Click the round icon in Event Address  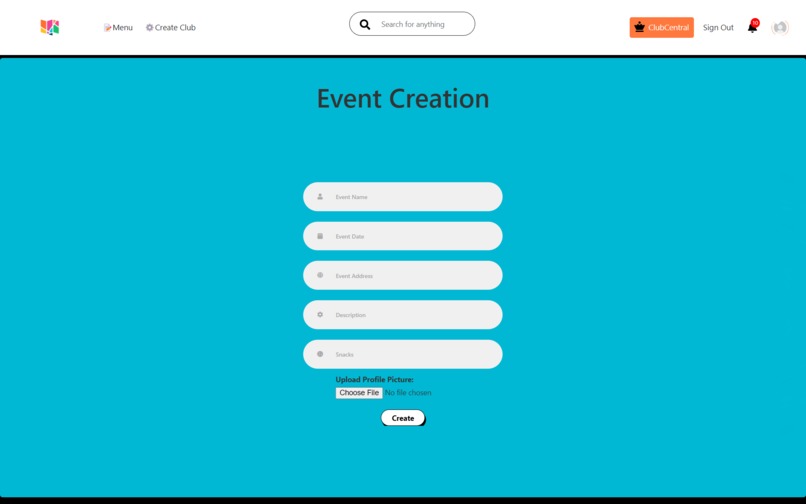tap(320, 275)
